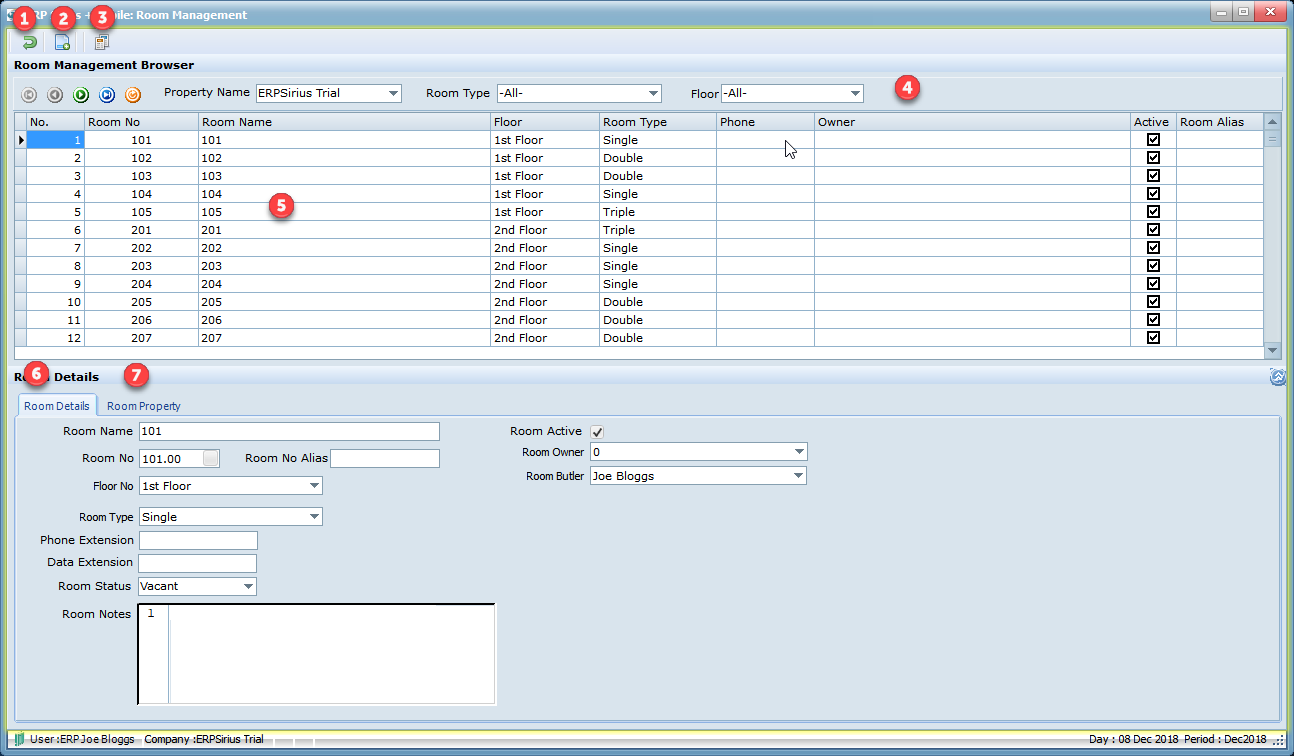Switch to the Room Property tab
This screenshot has width=1294, height=756.
144,406
